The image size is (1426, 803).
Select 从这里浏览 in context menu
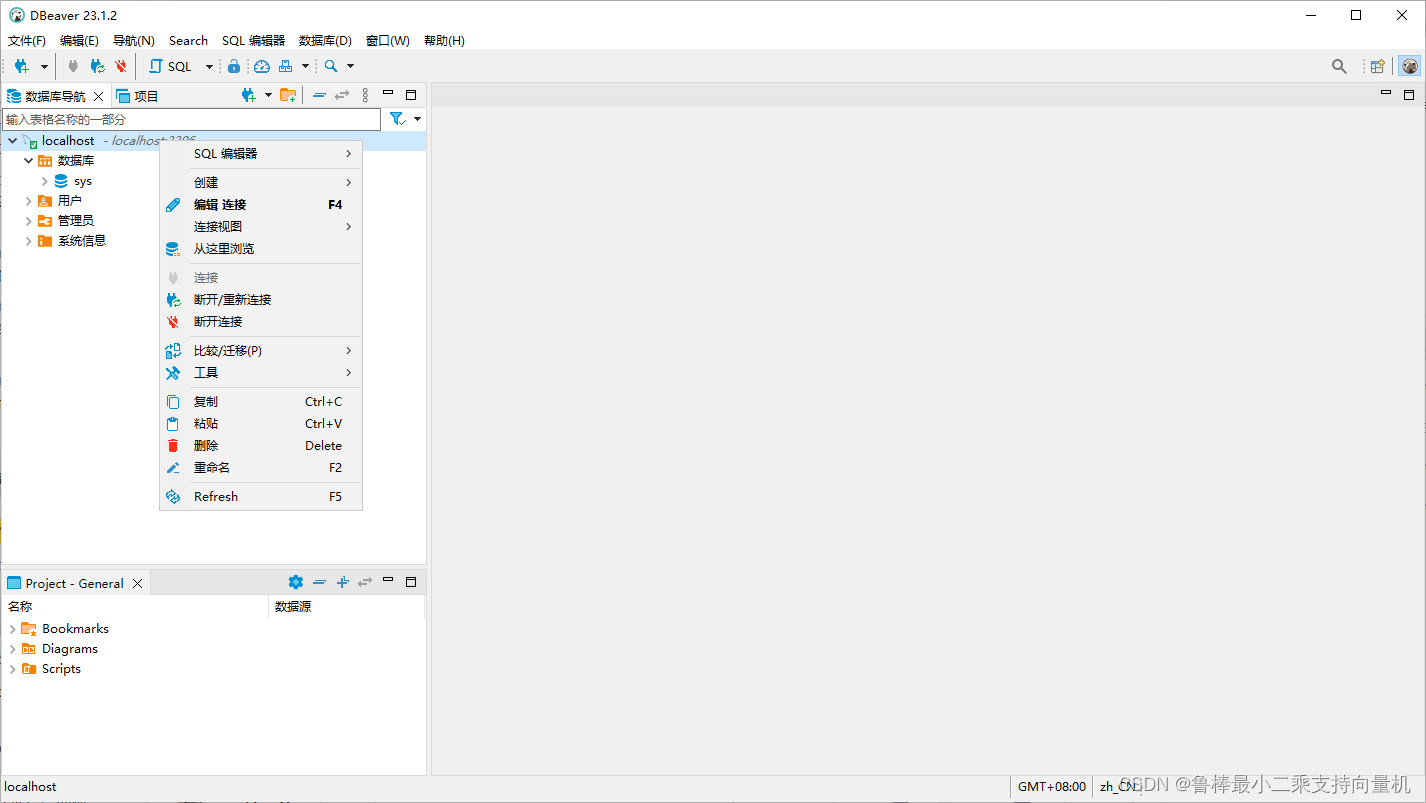tap(260, 249)
